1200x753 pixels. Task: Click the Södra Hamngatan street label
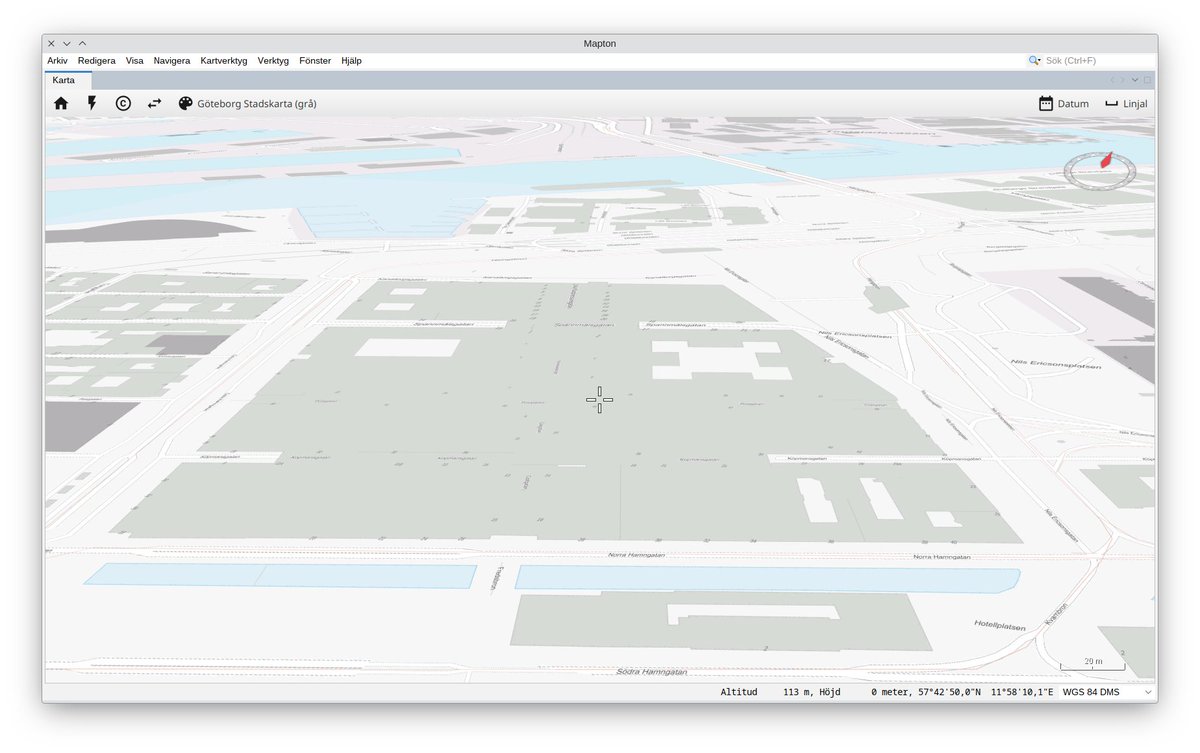pyautogui.click(x=652, y=672)
